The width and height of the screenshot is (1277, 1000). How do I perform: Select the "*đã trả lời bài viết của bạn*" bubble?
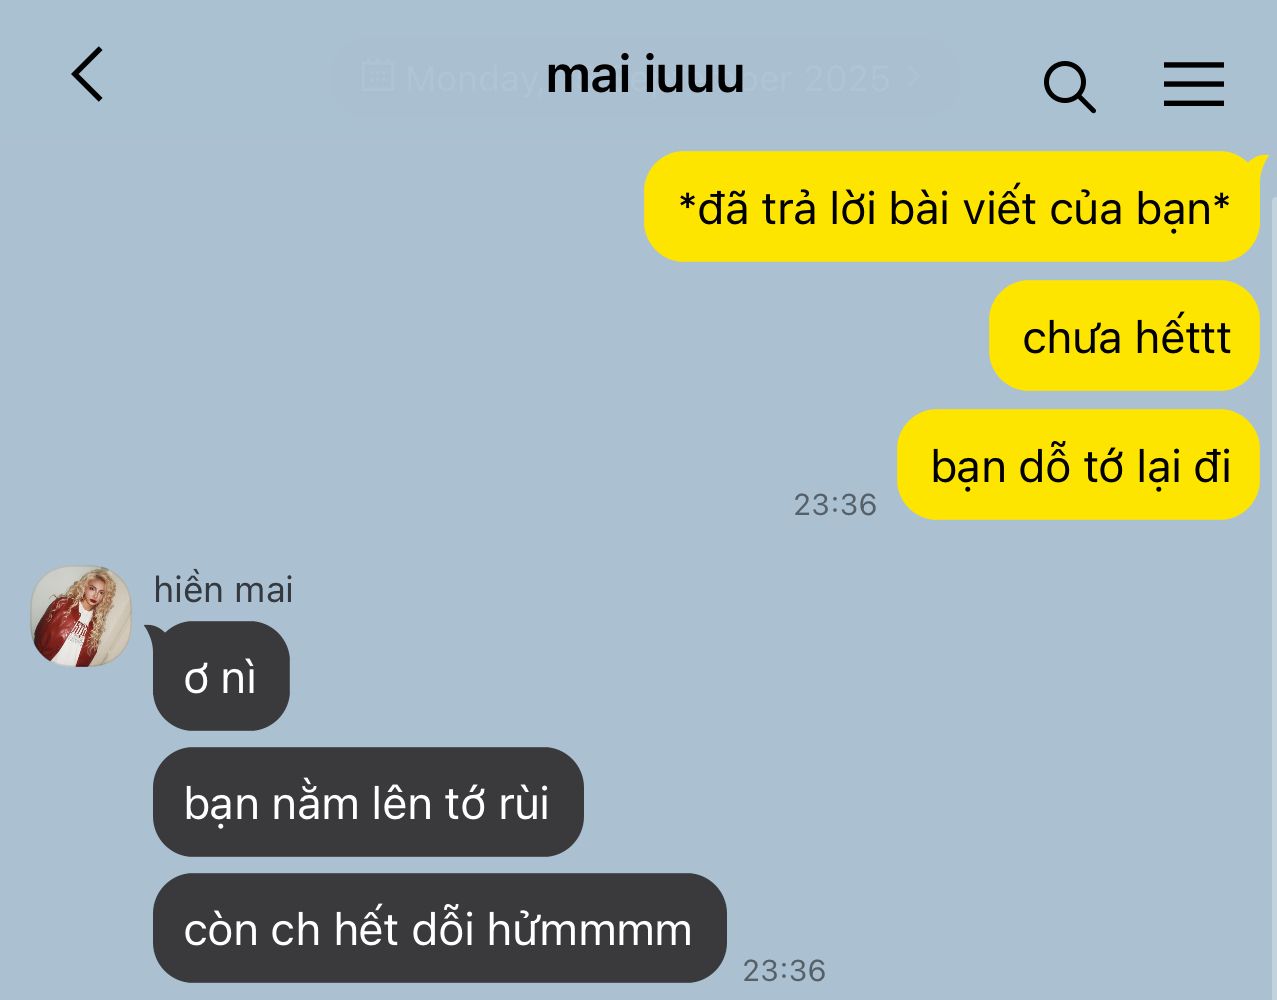click(952, 207)
